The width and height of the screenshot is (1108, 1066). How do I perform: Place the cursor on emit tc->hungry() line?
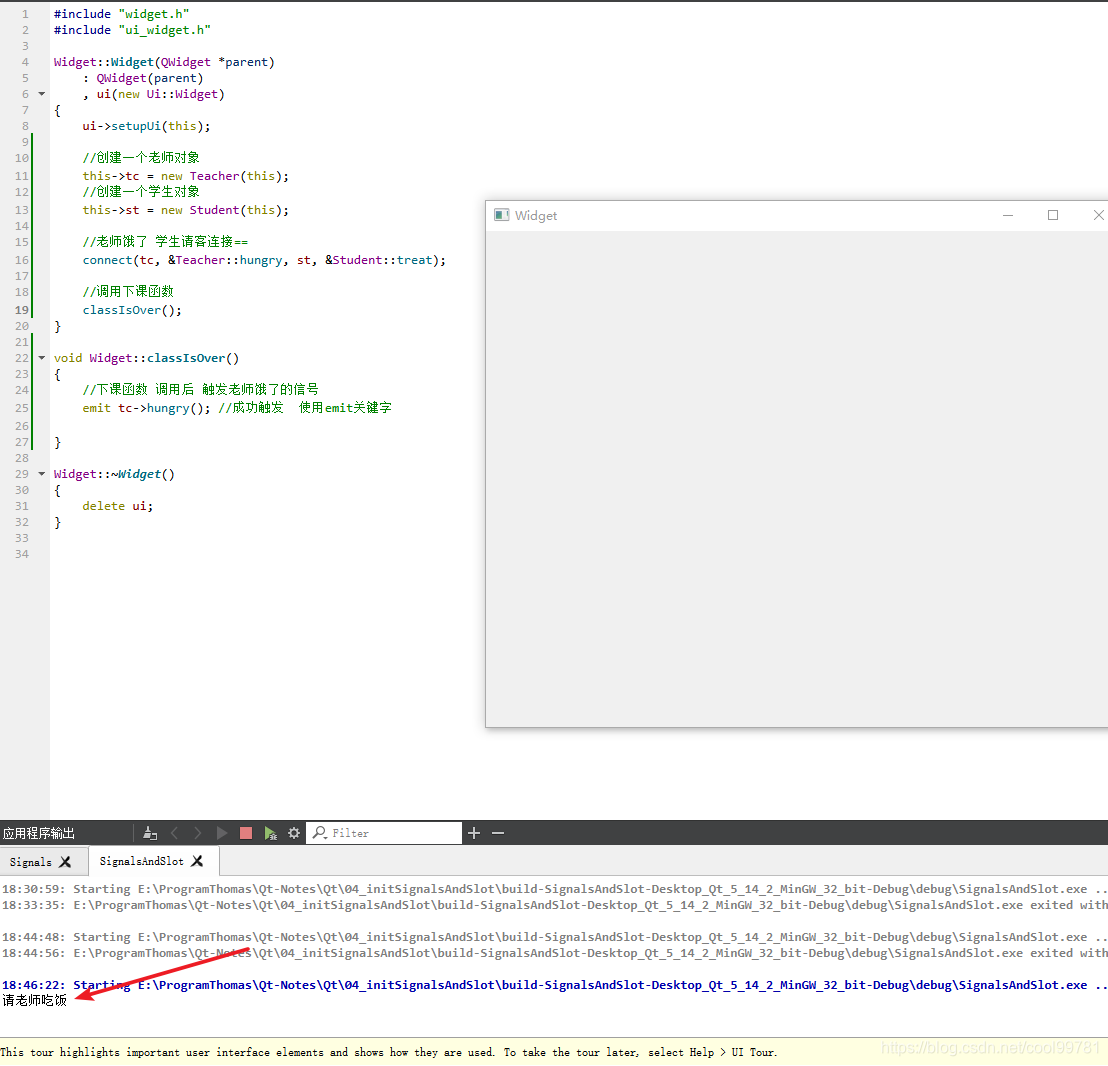[237, 408]
